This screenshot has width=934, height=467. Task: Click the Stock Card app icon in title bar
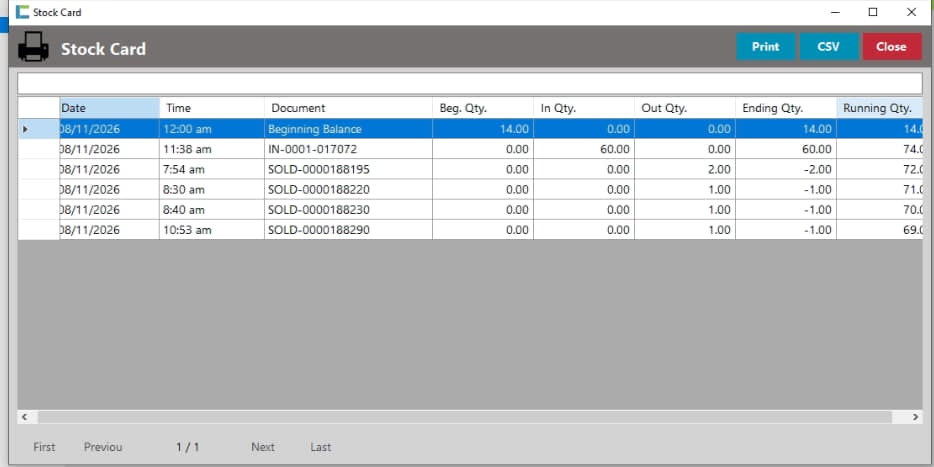23,12
